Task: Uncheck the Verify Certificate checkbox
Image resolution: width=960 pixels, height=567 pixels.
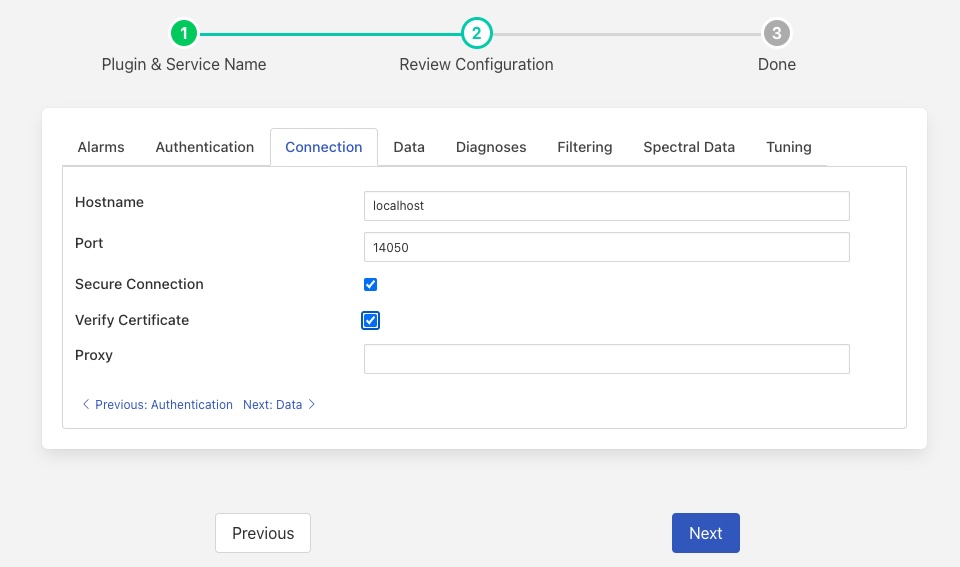Action: coord(370,320)
